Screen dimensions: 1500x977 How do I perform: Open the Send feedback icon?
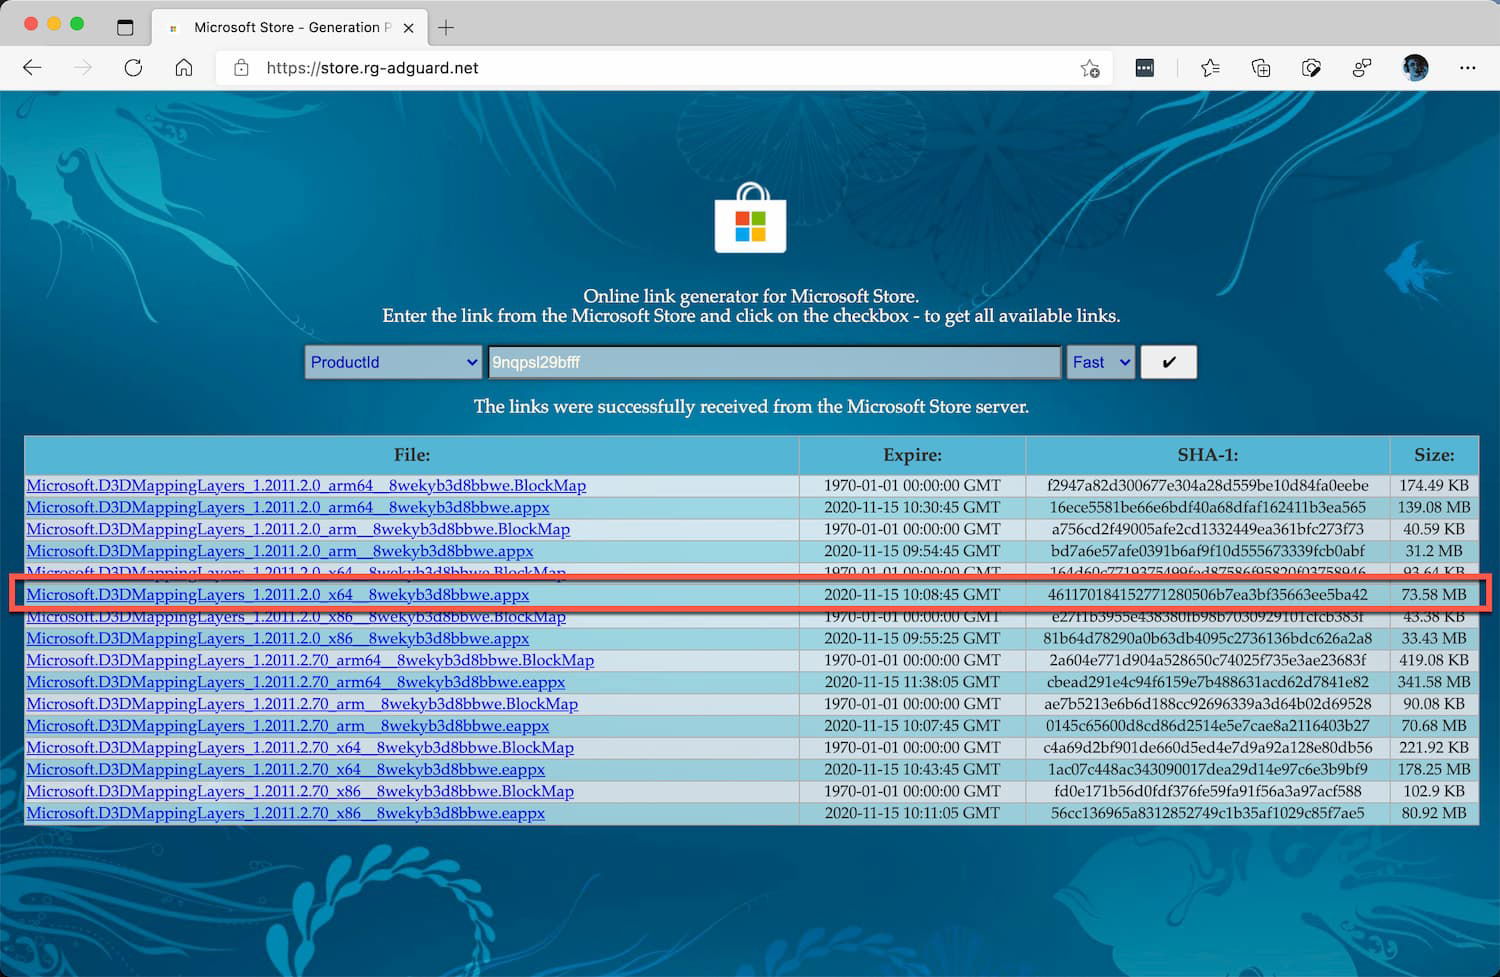tap(1362, 68)
